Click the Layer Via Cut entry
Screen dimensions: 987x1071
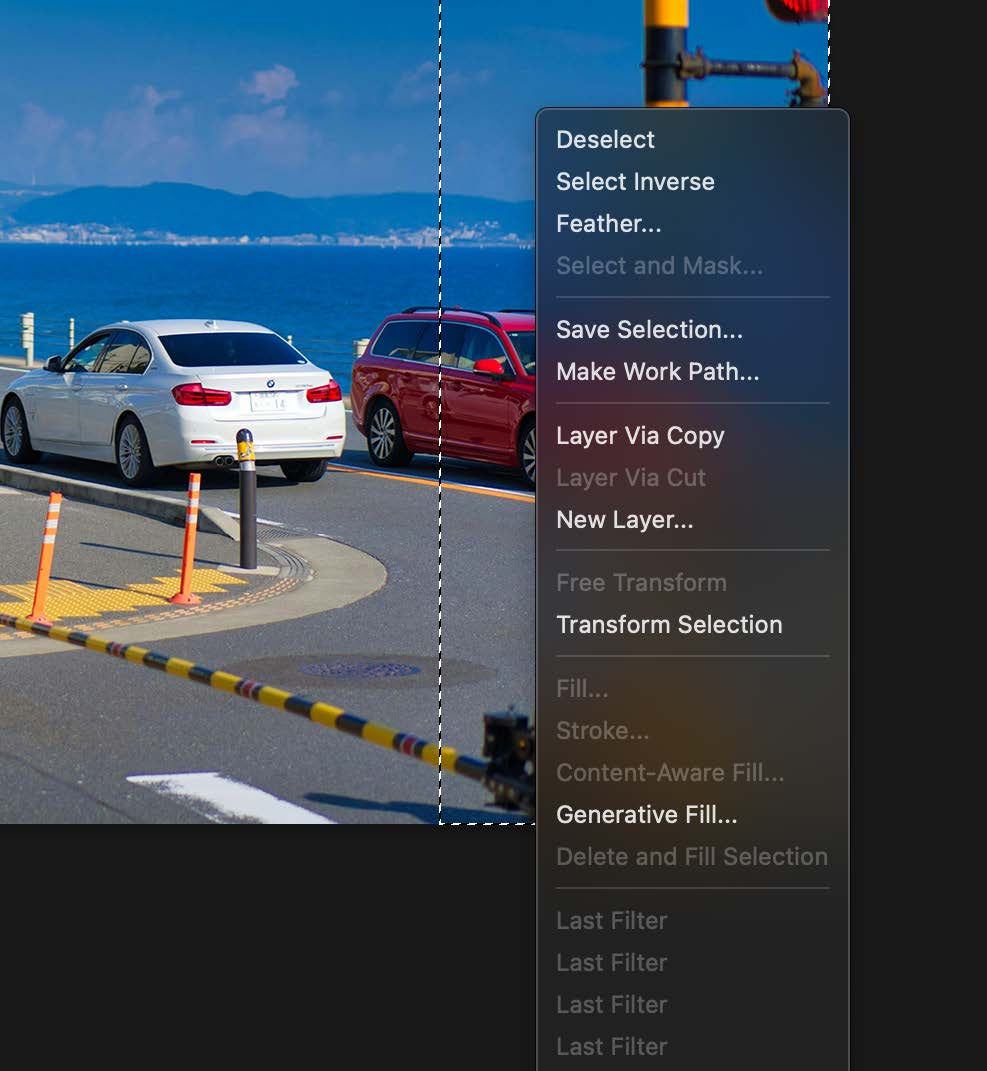click(x=631, y=478)
